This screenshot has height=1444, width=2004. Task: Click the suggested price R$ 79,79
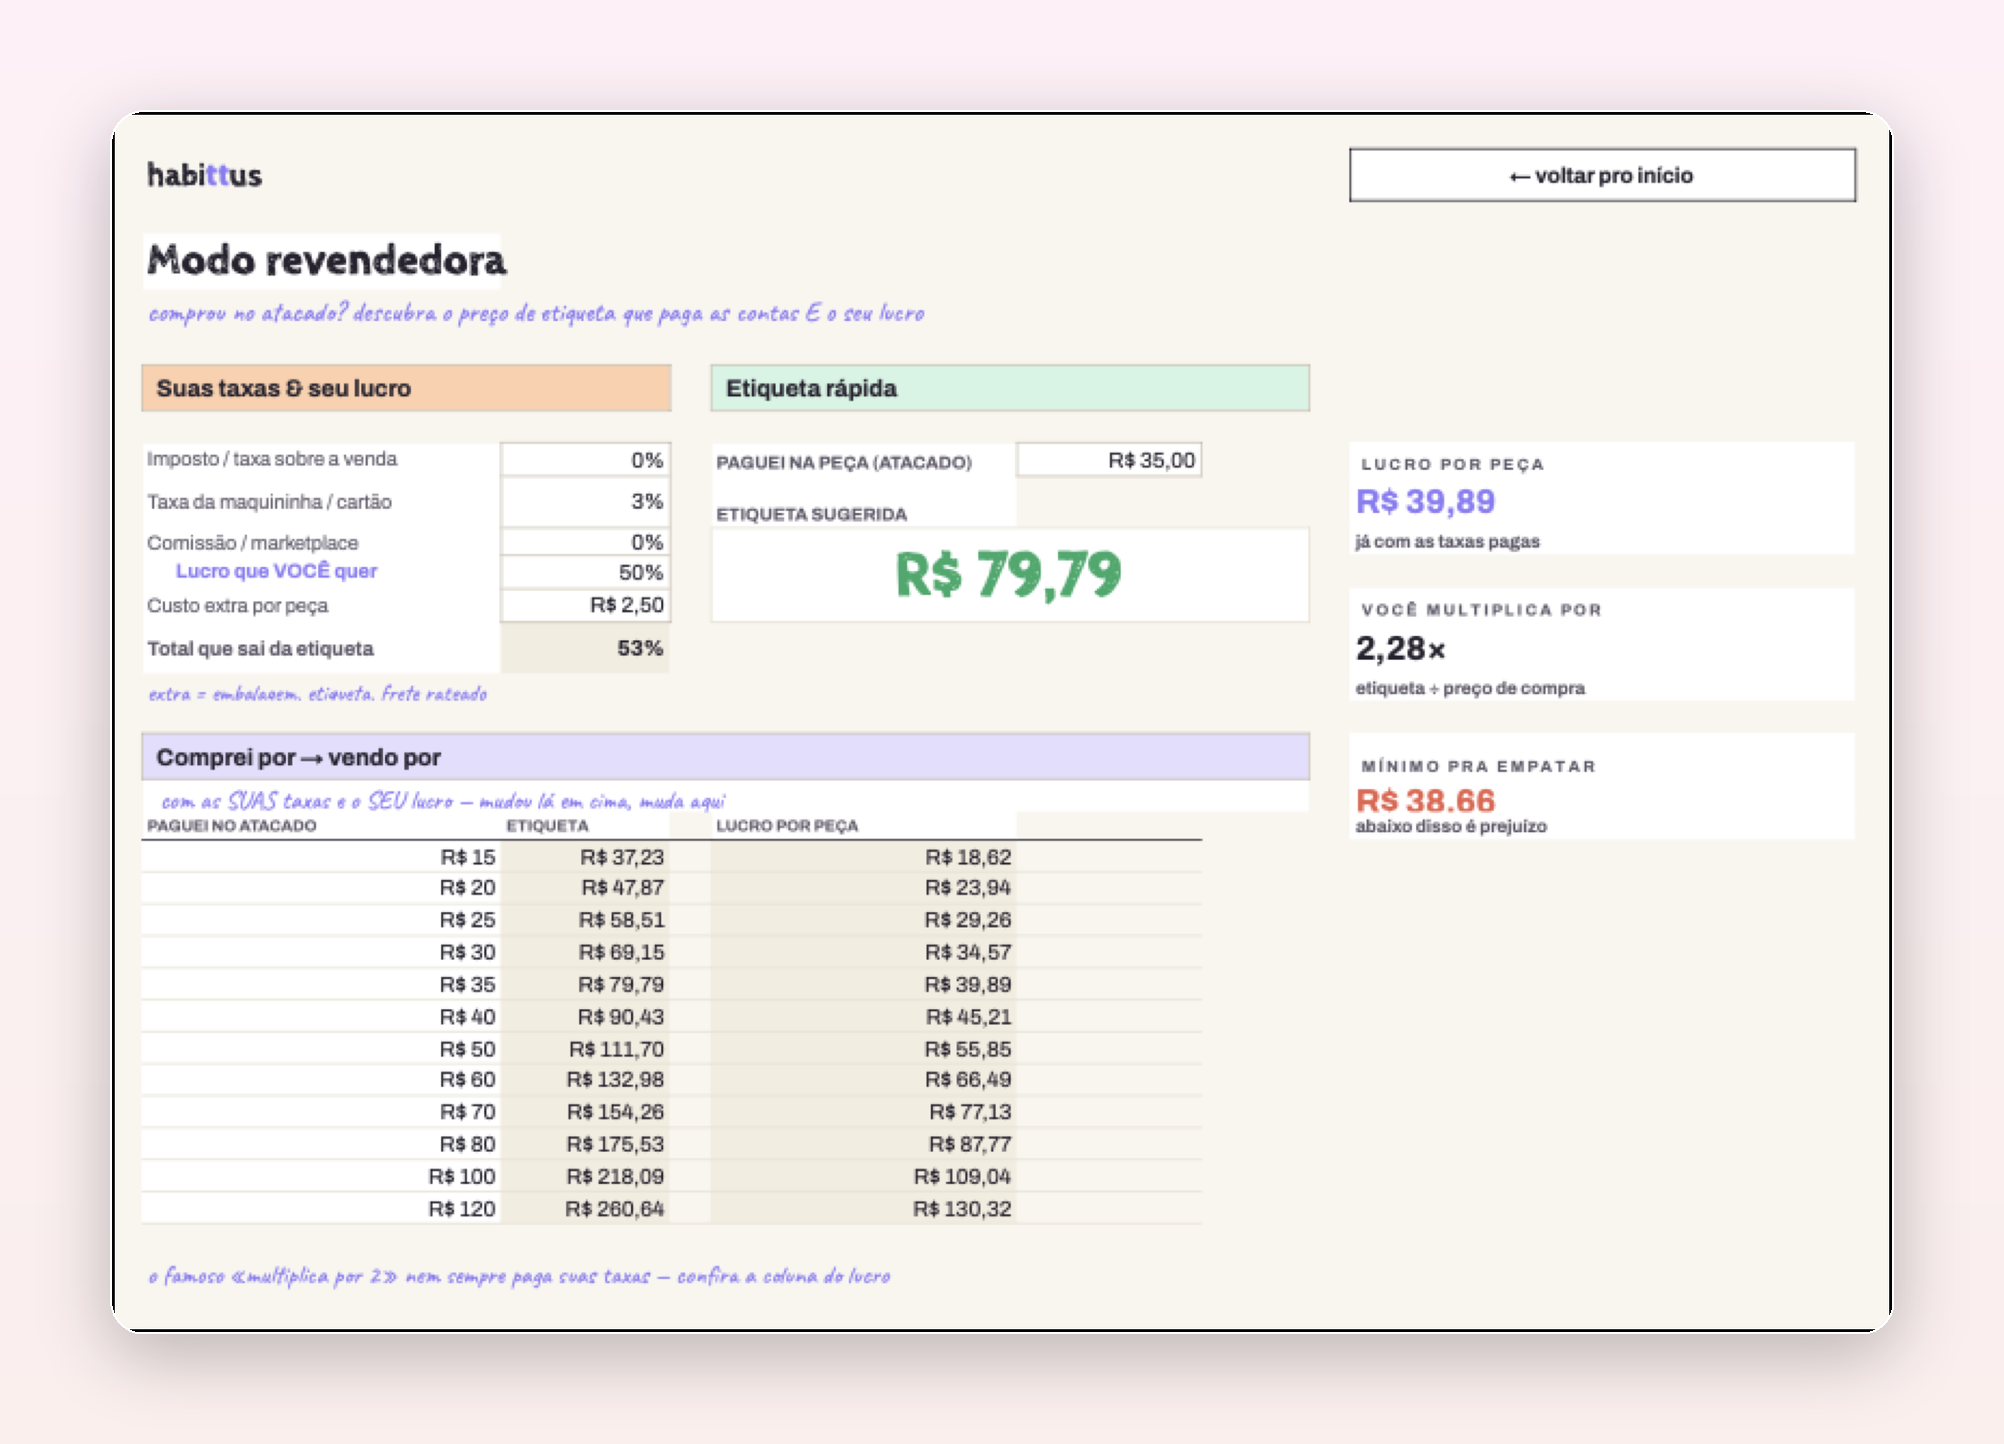1010,575
